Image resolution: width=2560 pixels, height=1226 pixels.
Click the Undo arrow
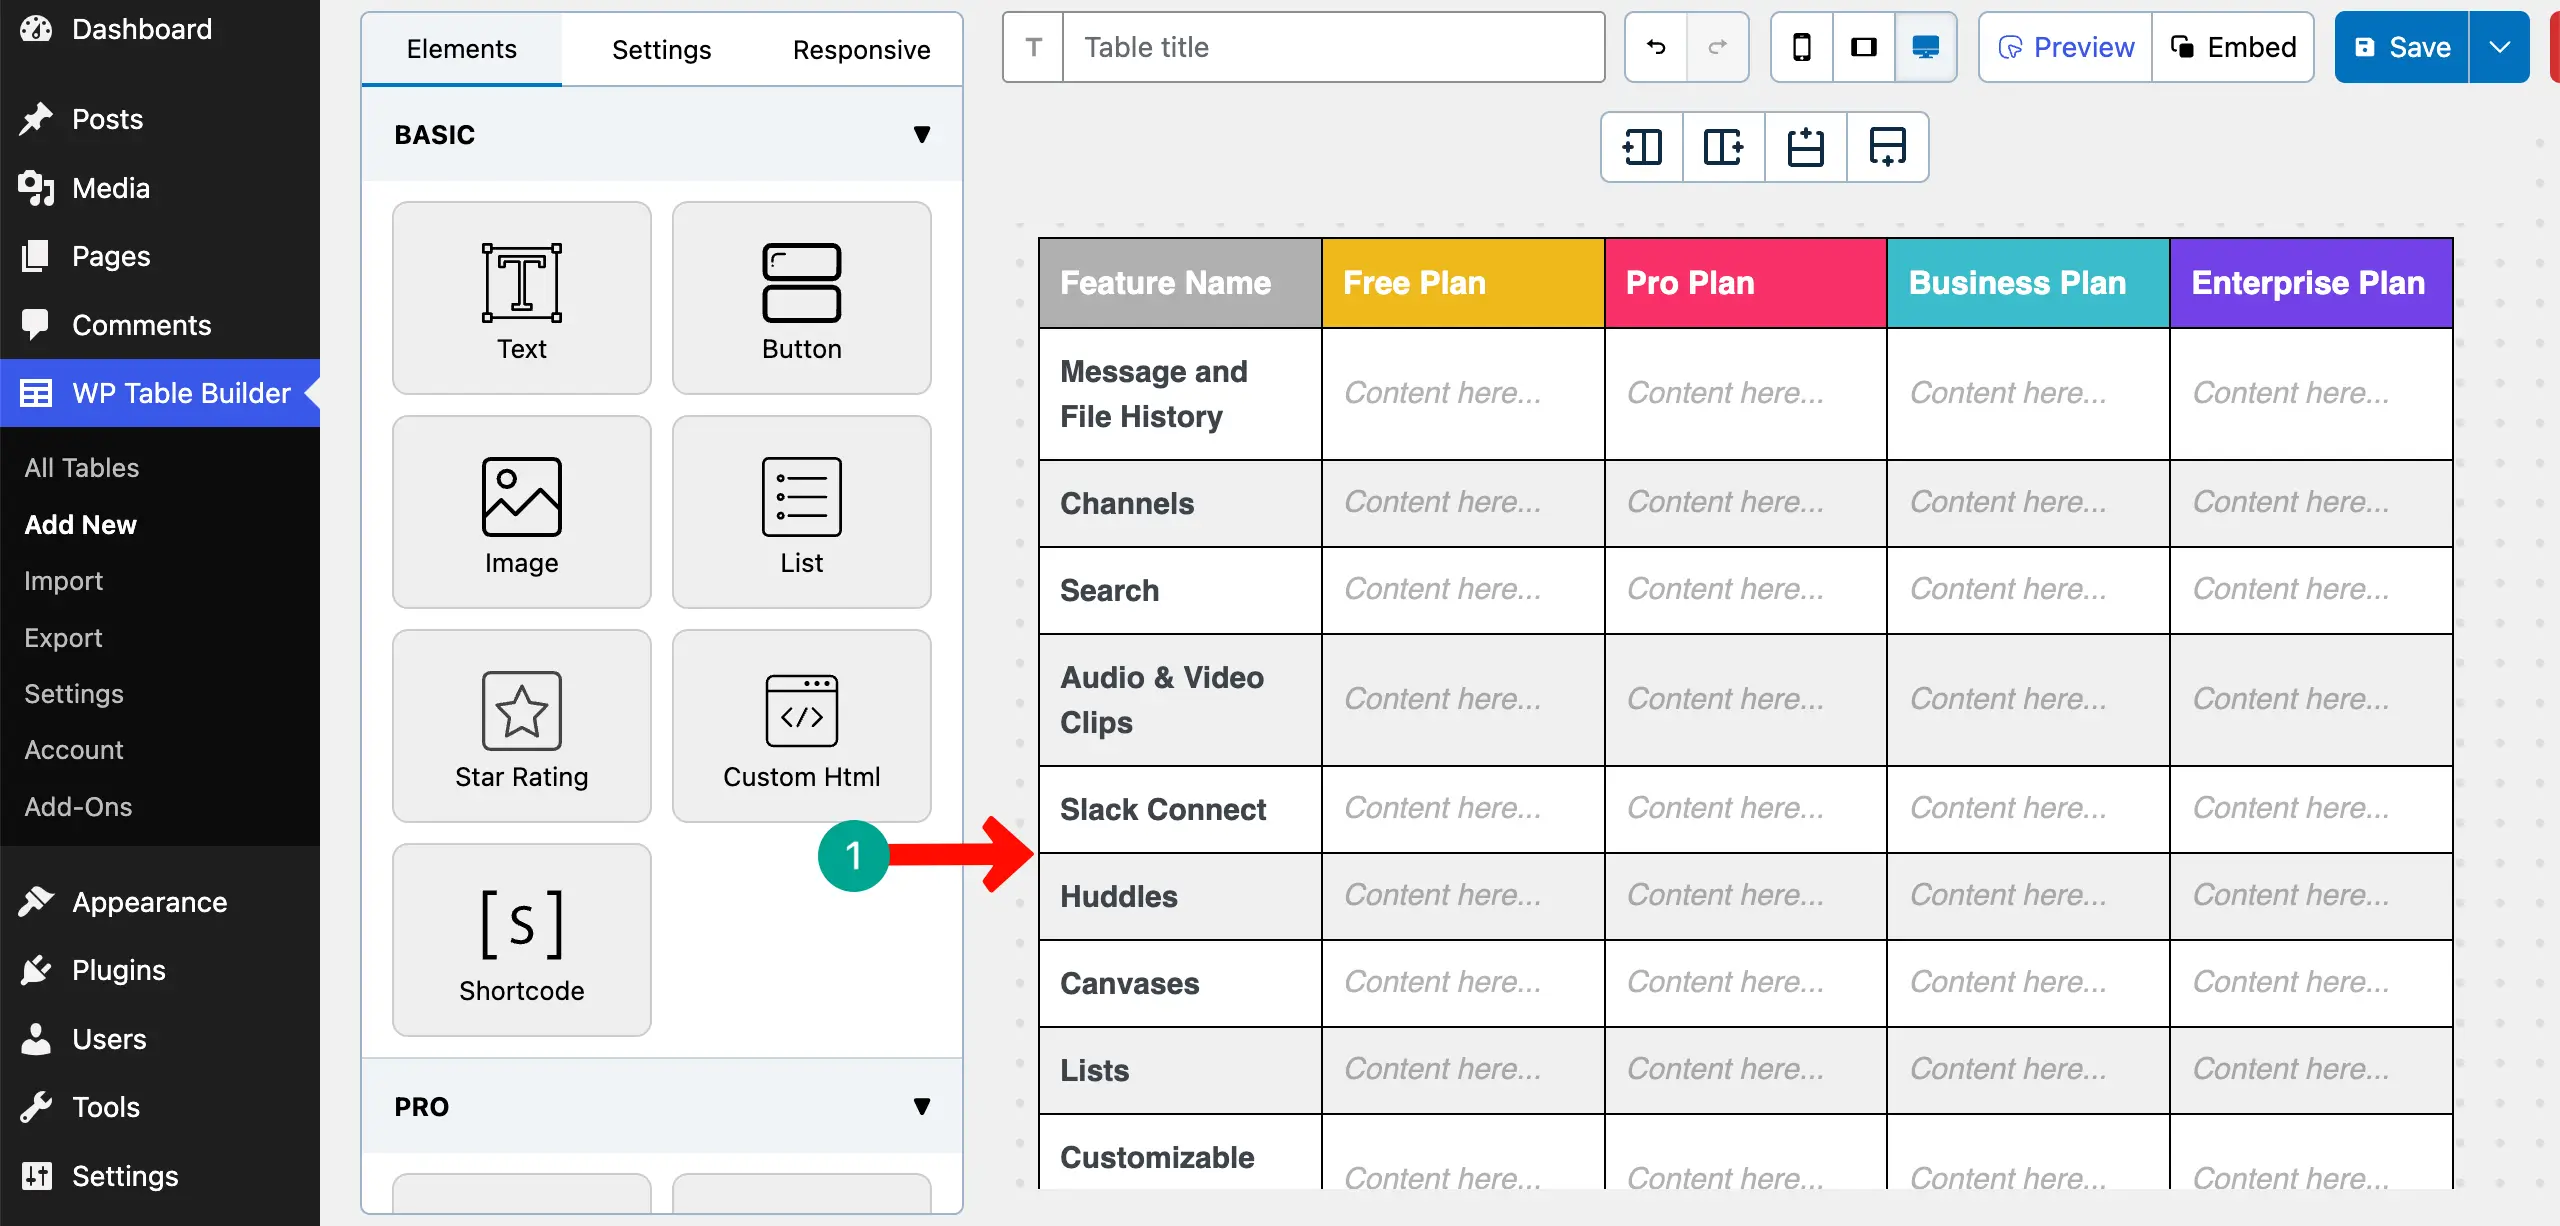click(1654, 46)
